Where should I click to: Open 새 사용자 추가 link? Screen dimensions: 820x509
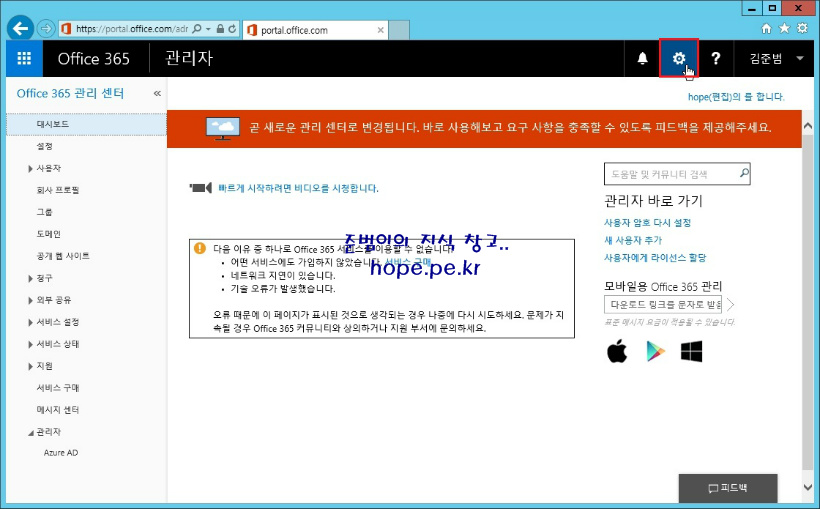[633, 240]
